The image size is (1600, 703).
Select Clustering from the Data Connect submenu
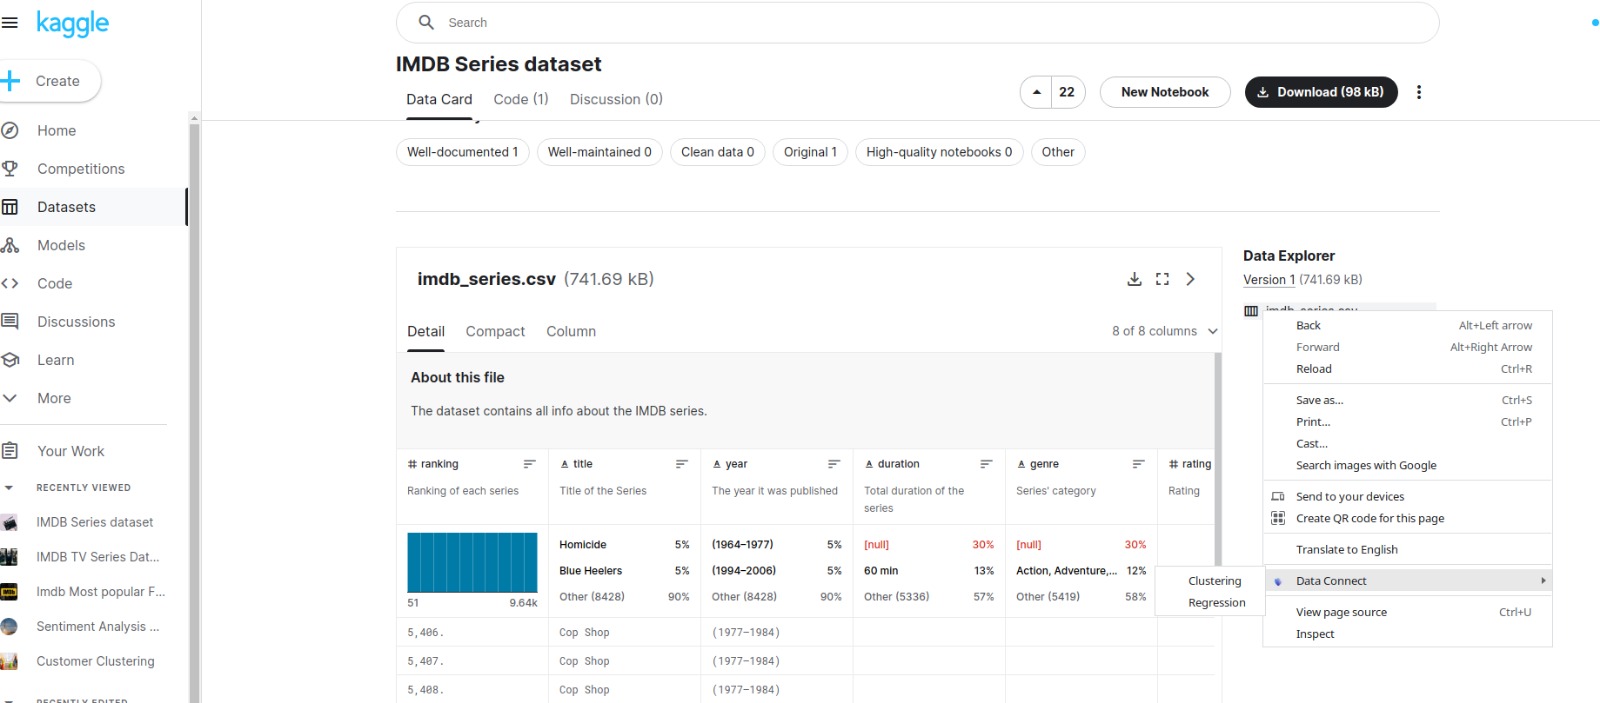point(1211,581)
